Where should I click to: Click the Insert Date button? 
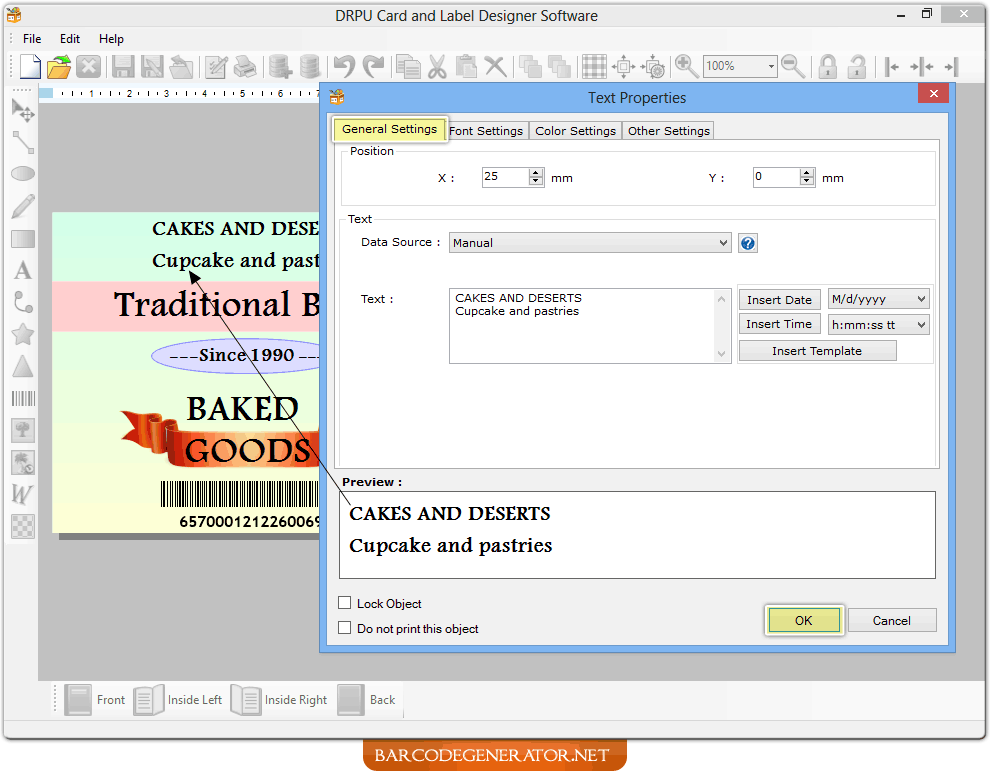[779, 299]
